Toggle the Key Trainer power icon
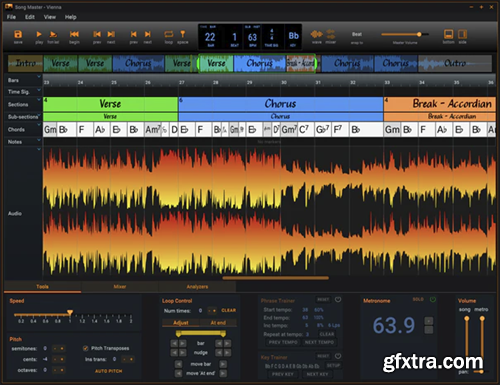This screenshot has width=500, height=385. (338, 356)
